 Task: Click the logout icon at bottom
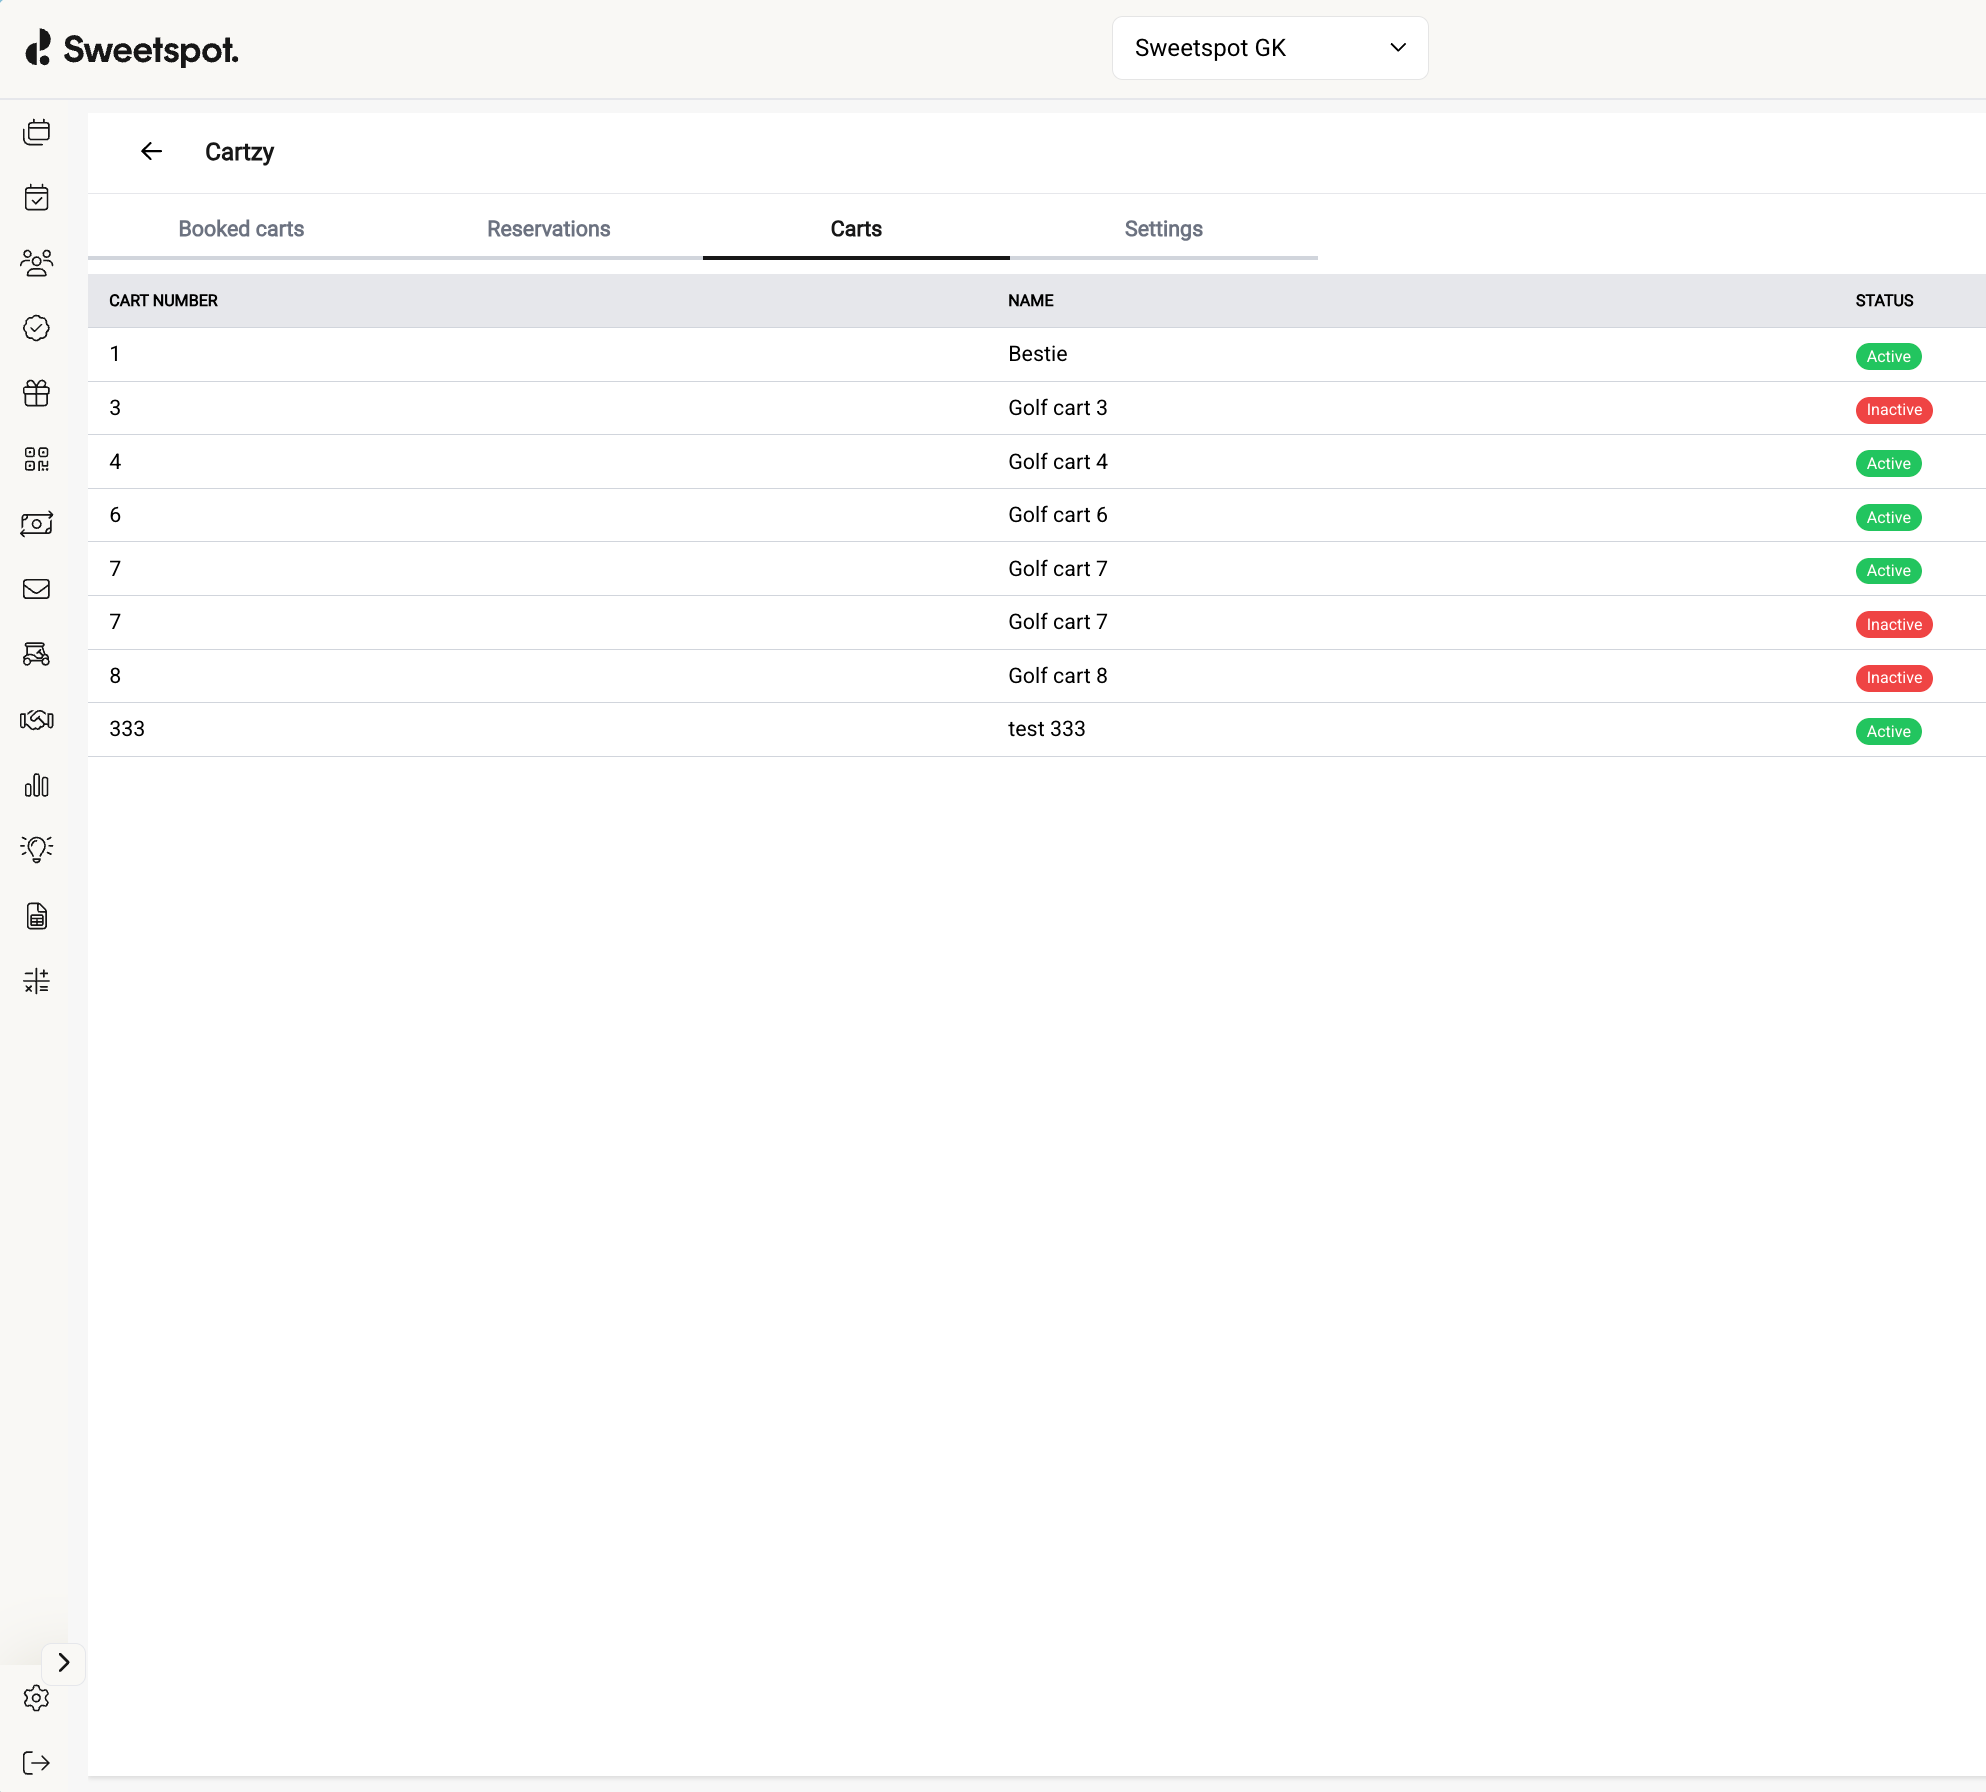[36, 1762]
